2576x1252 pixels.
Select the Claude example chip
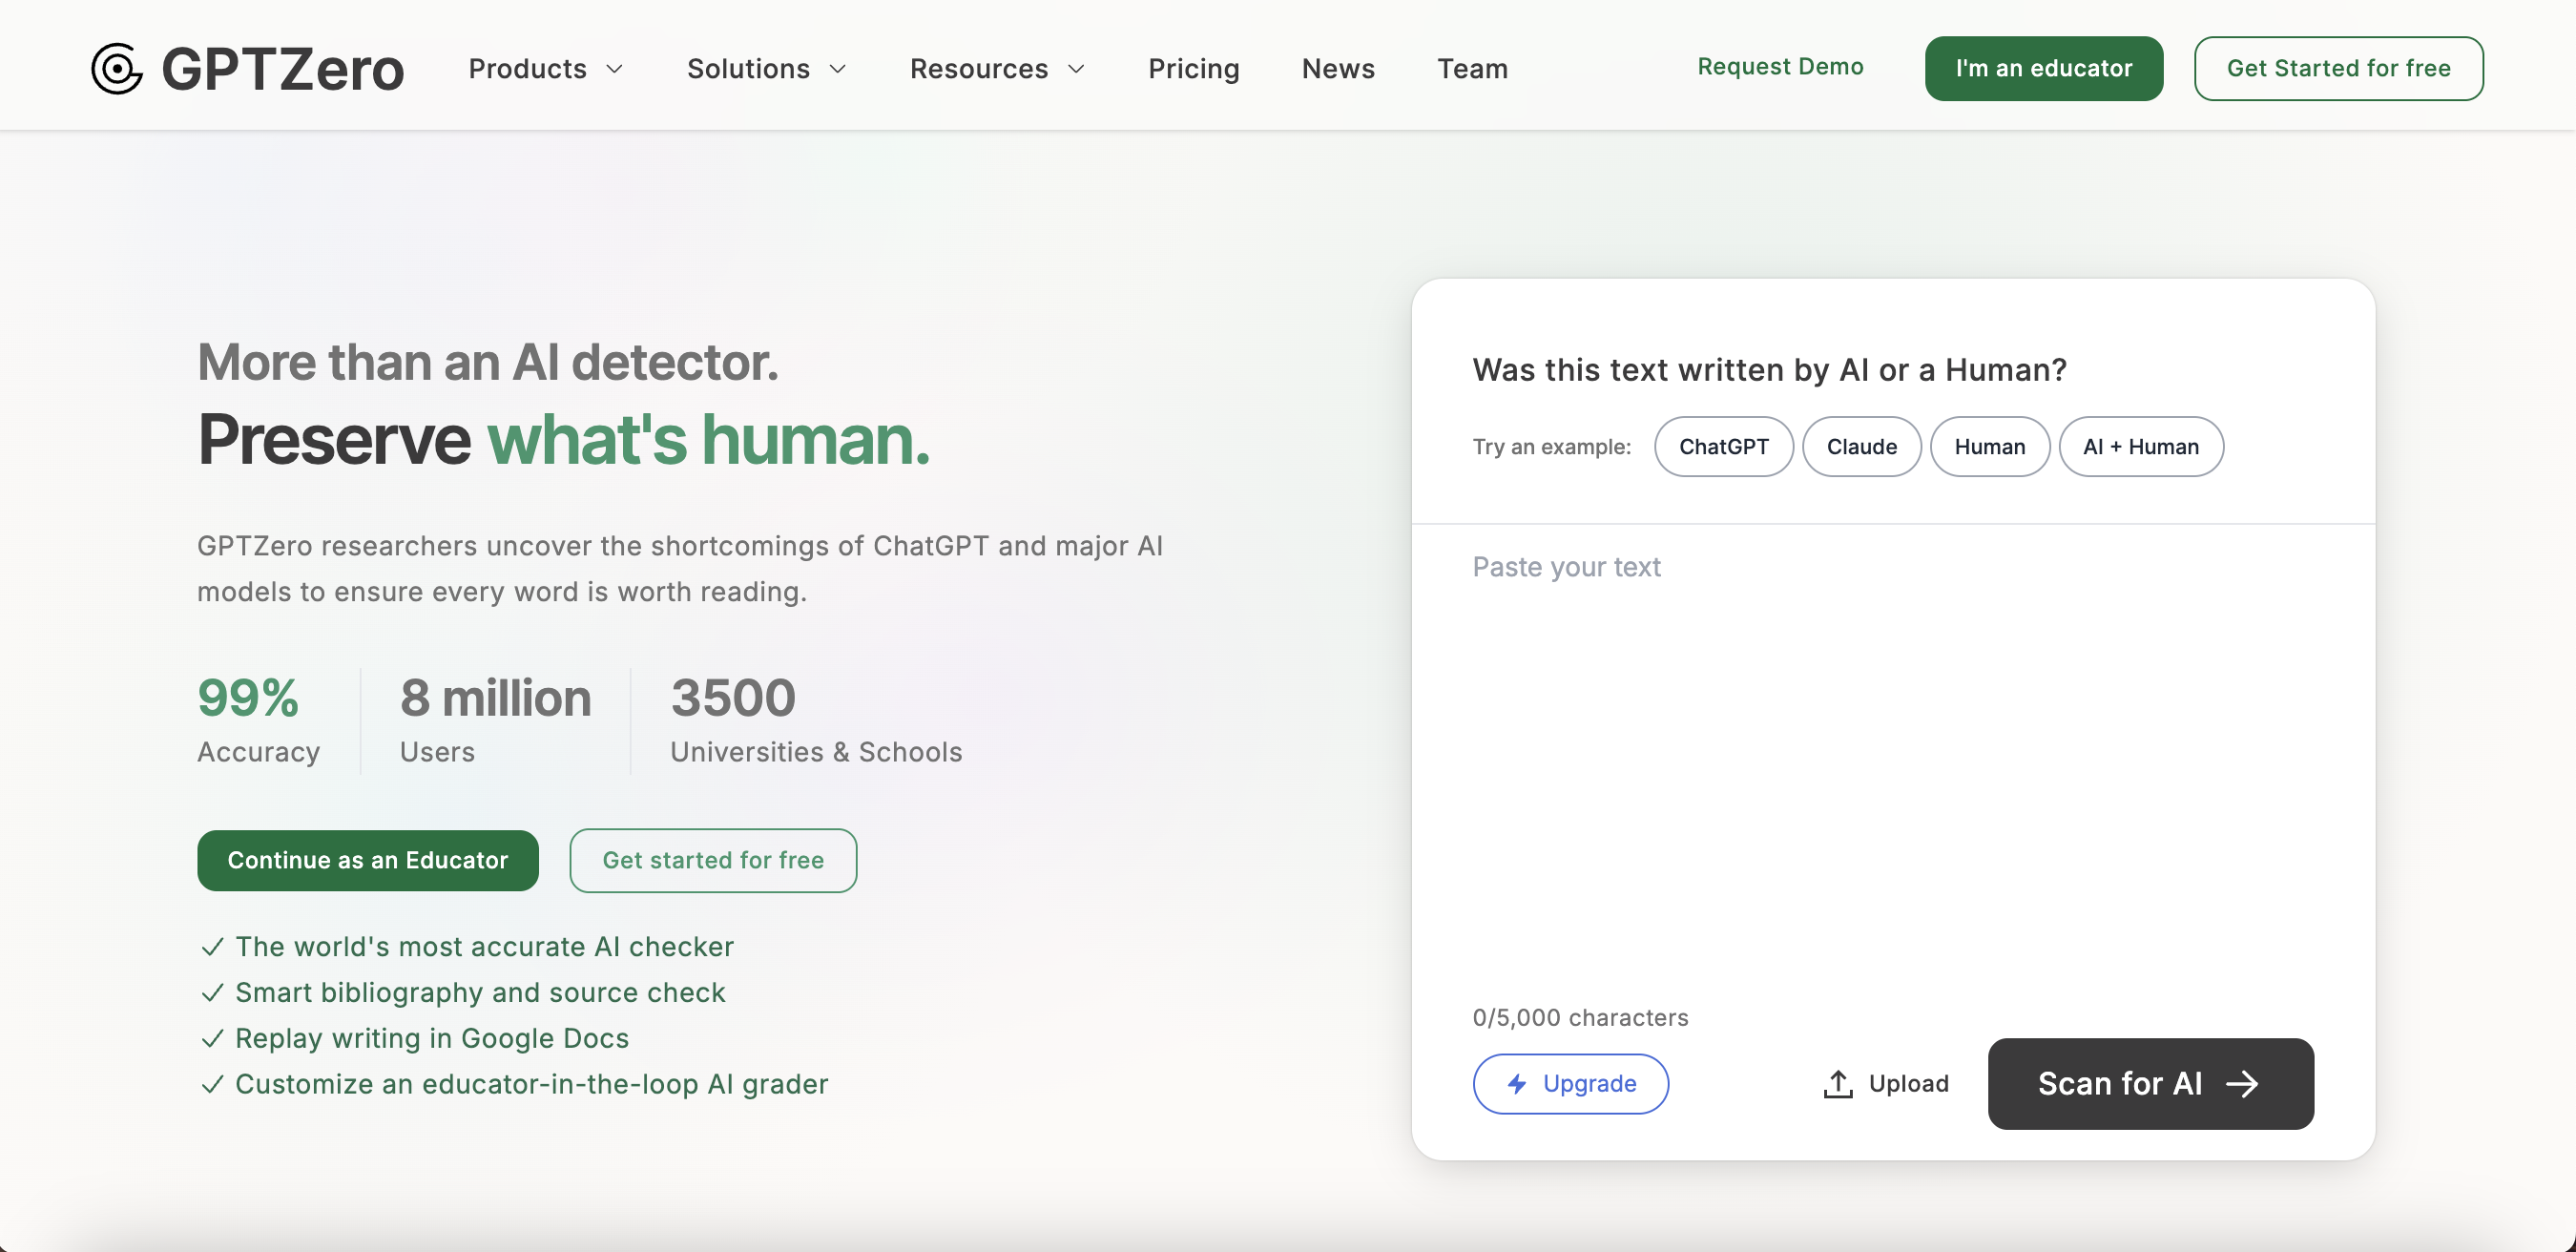[1861, 446]
